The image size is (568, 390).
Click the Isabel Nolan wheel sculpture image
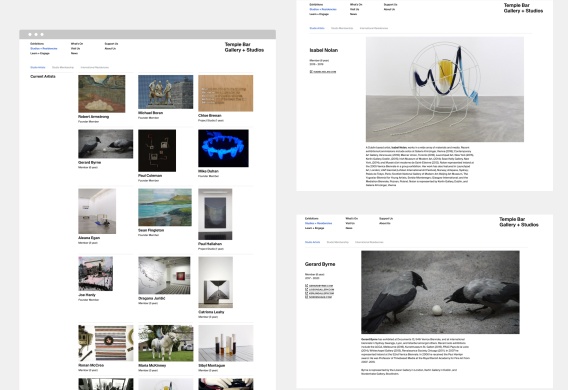(x=445, y=89)
